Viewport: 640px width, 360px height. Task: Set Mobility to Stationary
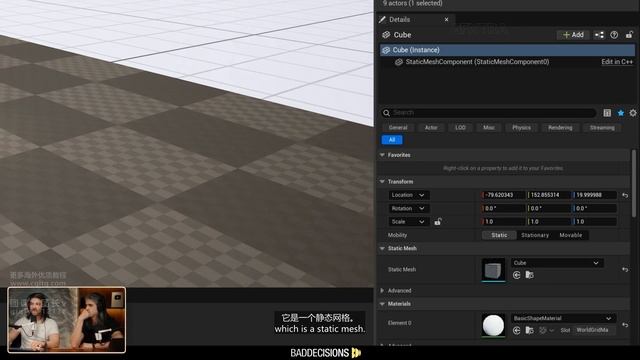[x=535, y=235]
